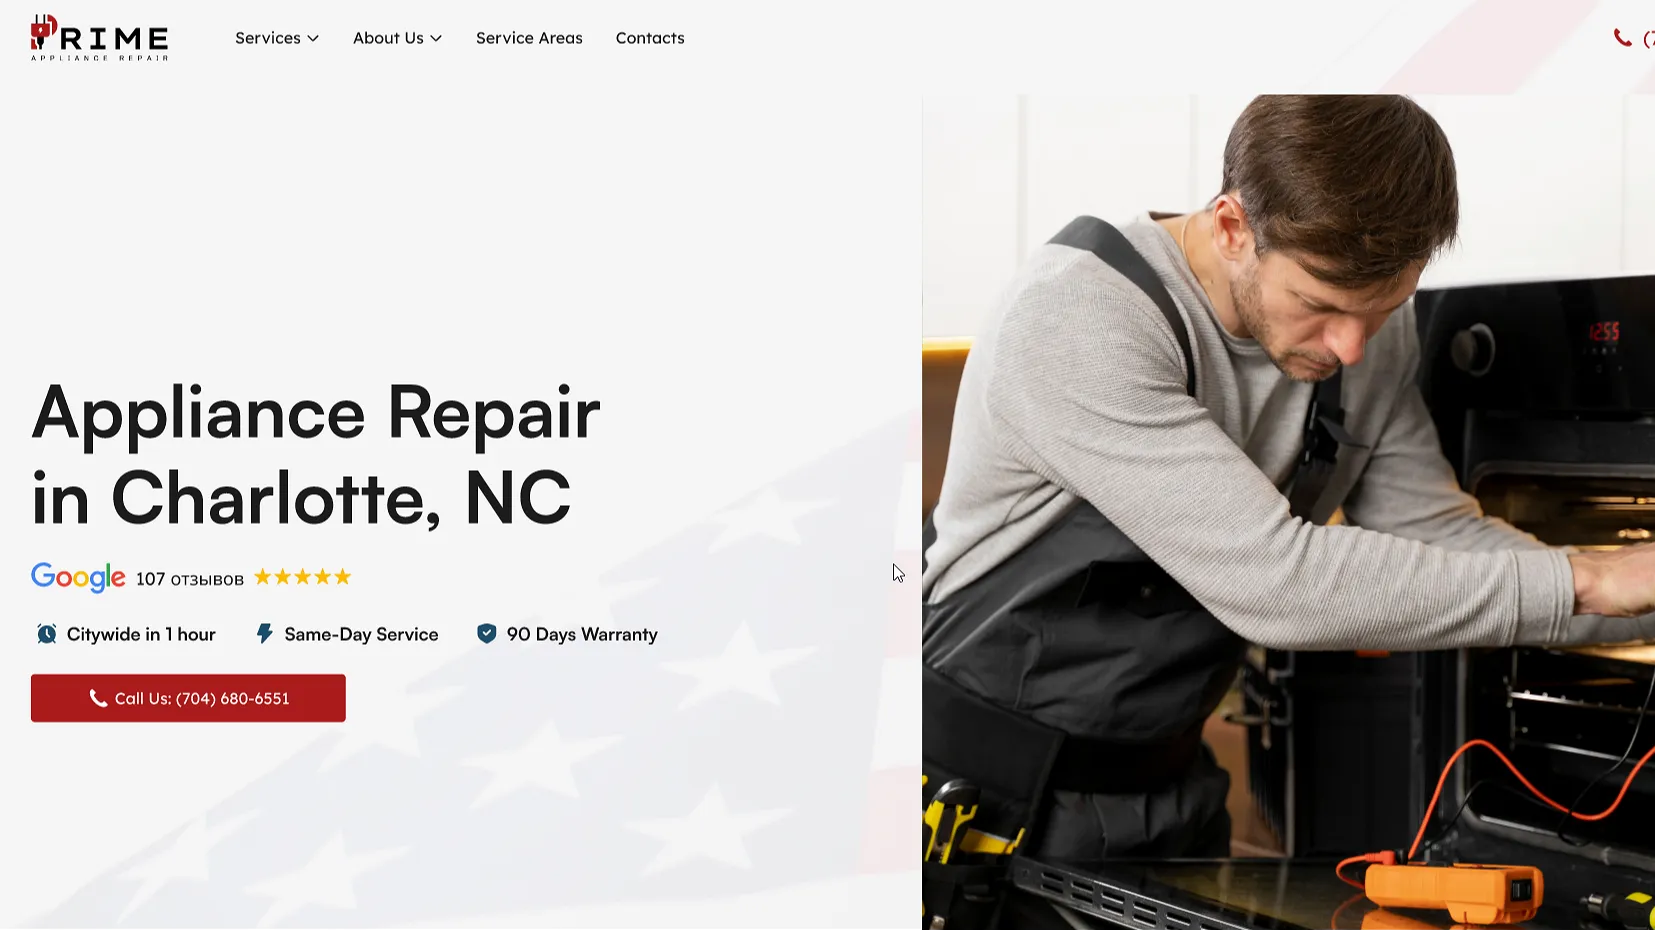
Task: Click the technician repairing oven photo
Action: click(1288, 512)
